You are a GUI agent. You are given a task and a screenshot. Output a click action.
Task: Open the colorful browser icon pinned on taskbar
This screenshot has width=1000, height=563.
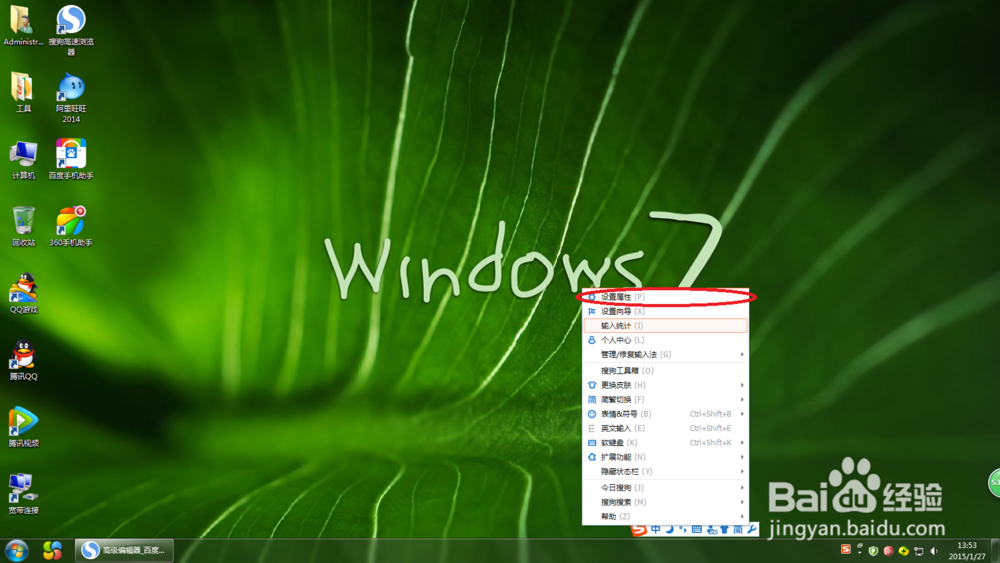52,550
